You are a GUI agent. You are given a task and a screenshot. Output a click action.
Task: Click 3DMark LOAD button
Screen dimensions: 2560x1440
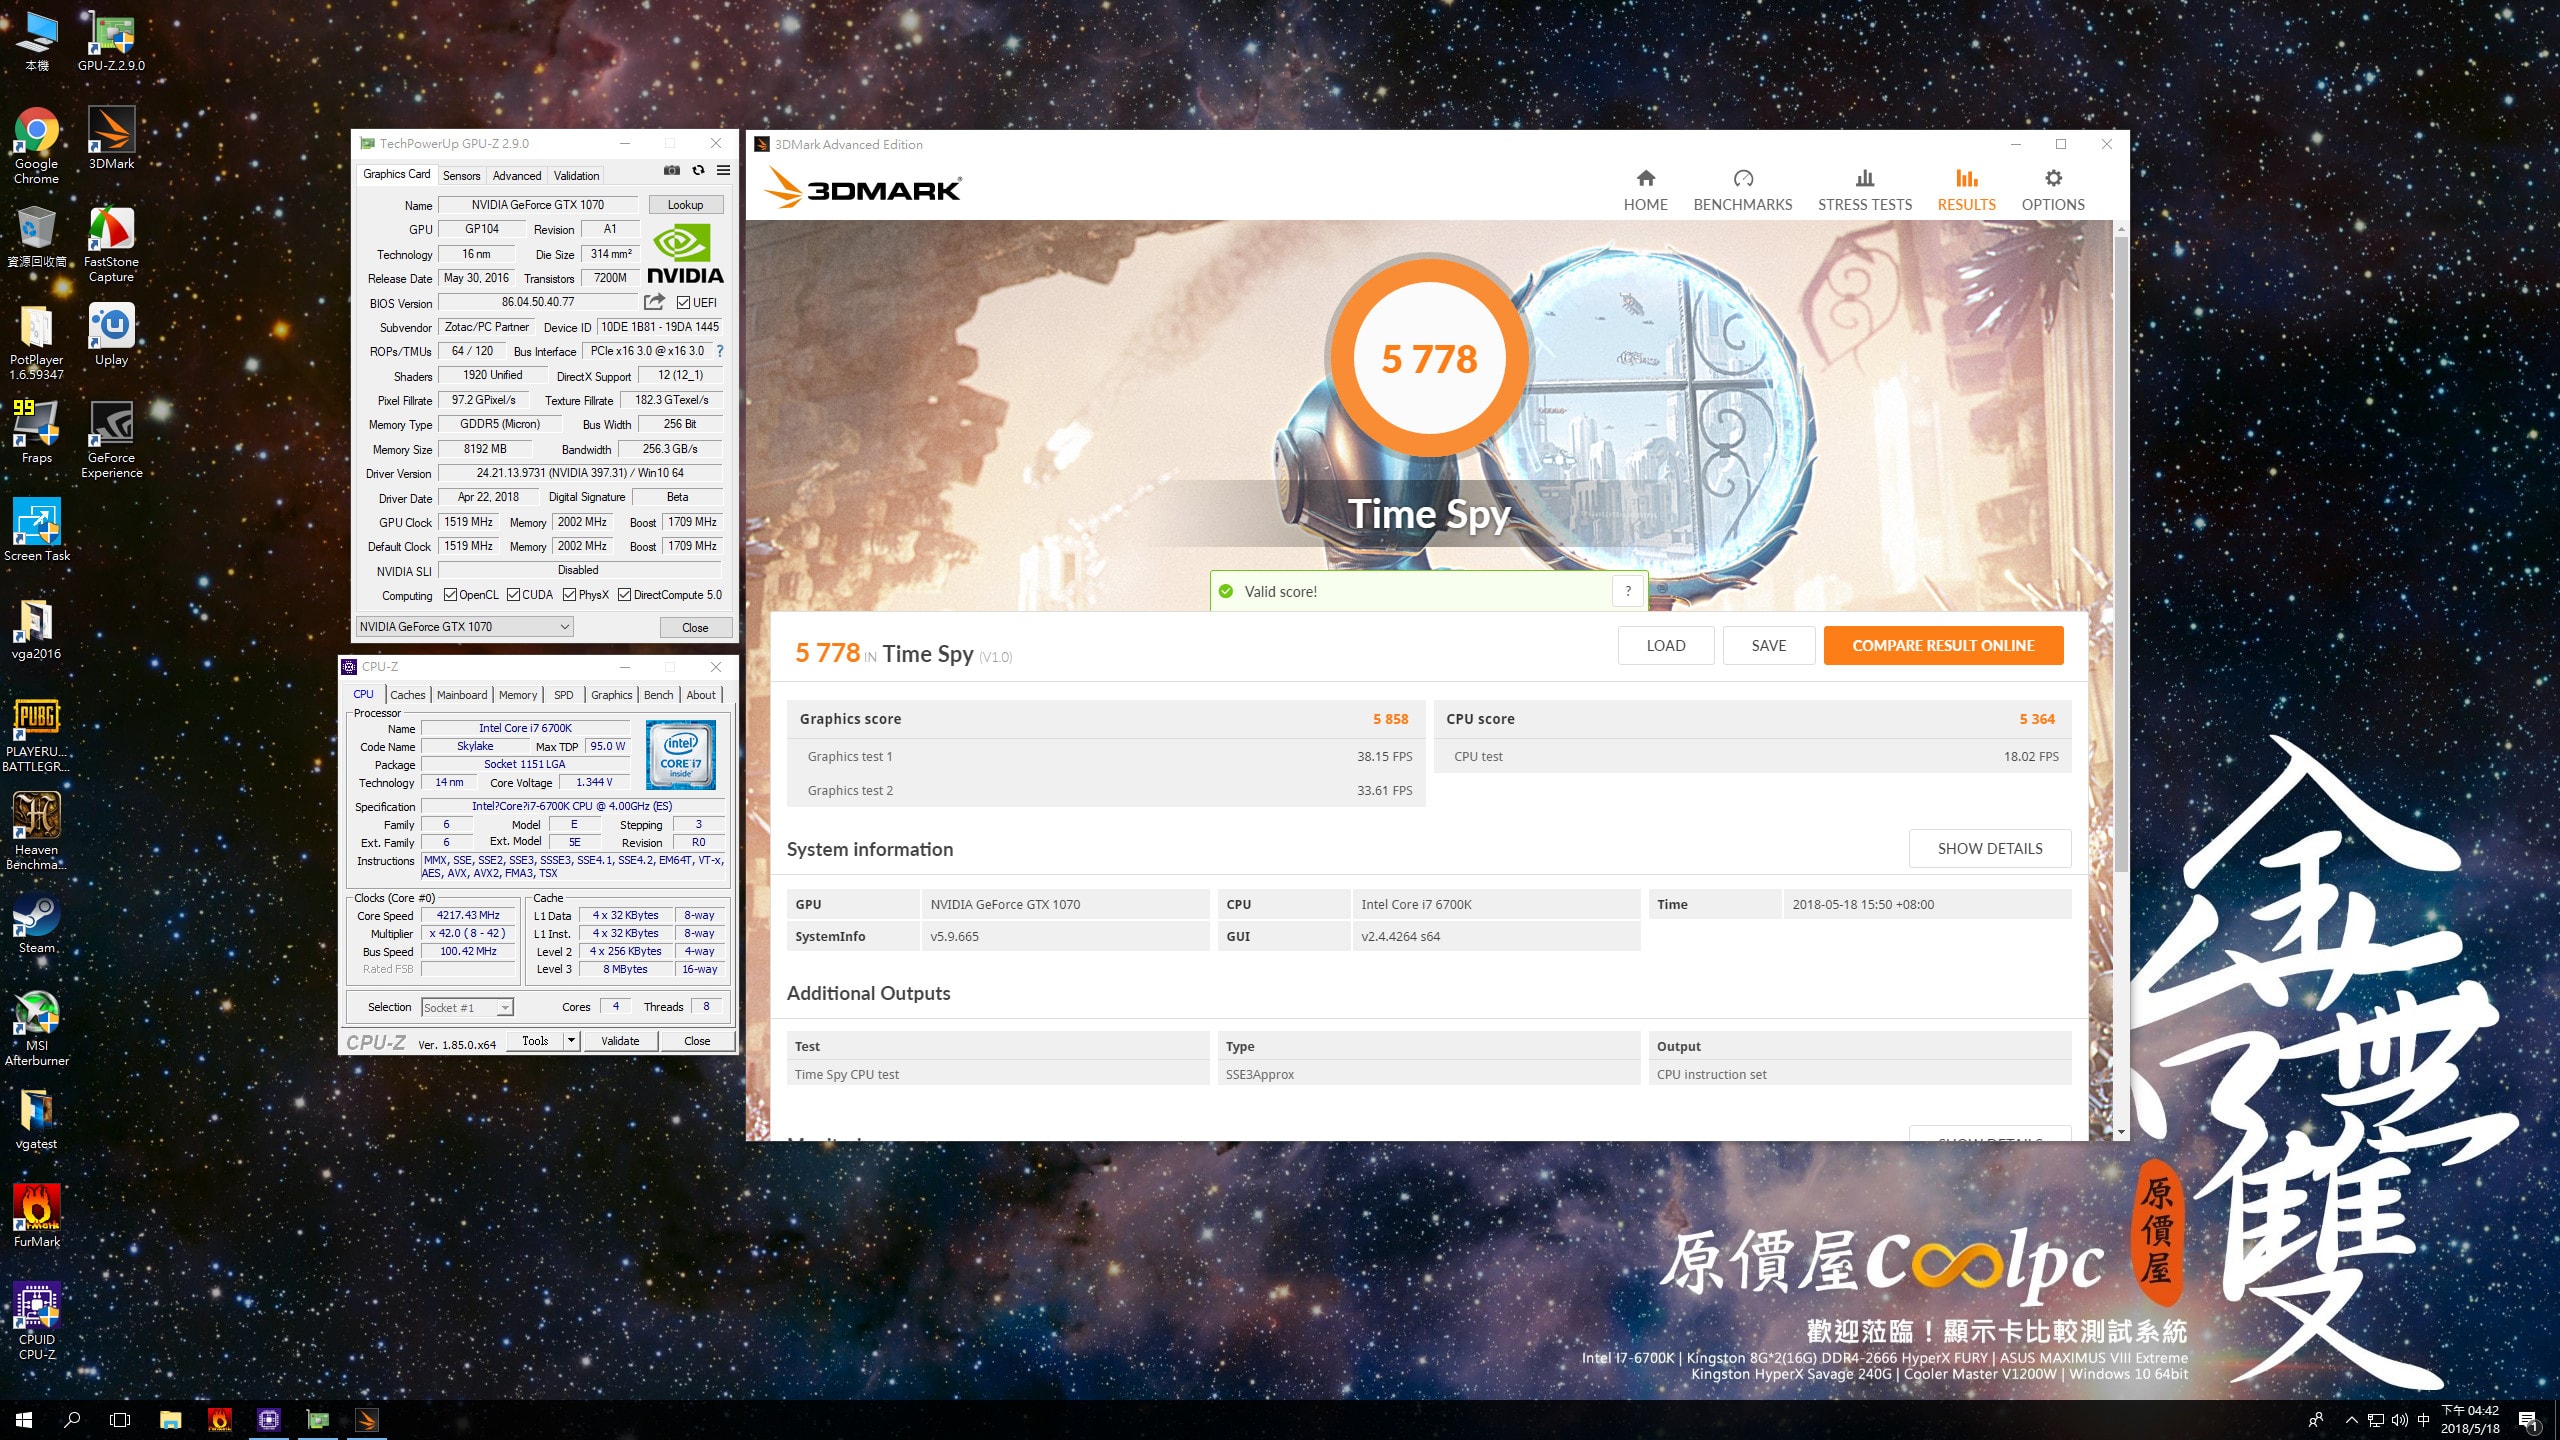tap(1666, 646)
